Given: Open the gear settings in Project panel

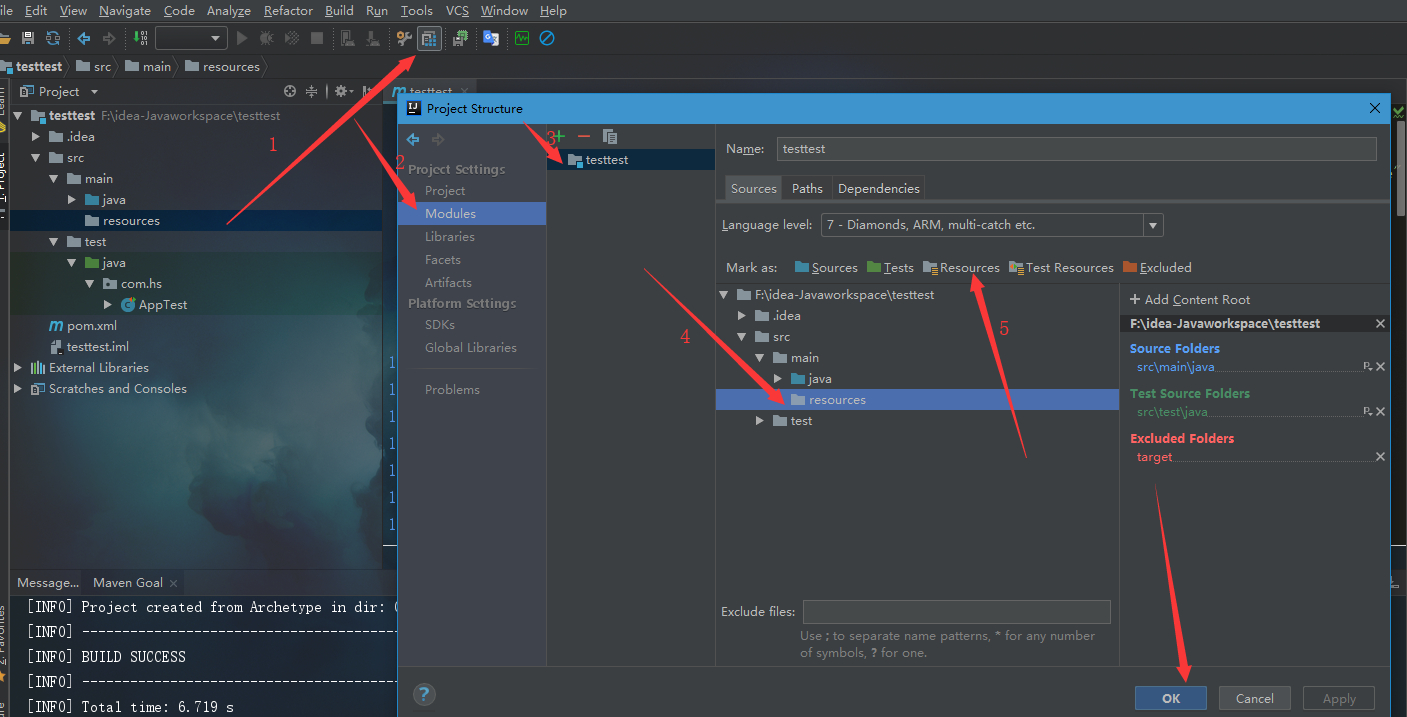Looking at the screenshot, I should [x=342, y=91].
